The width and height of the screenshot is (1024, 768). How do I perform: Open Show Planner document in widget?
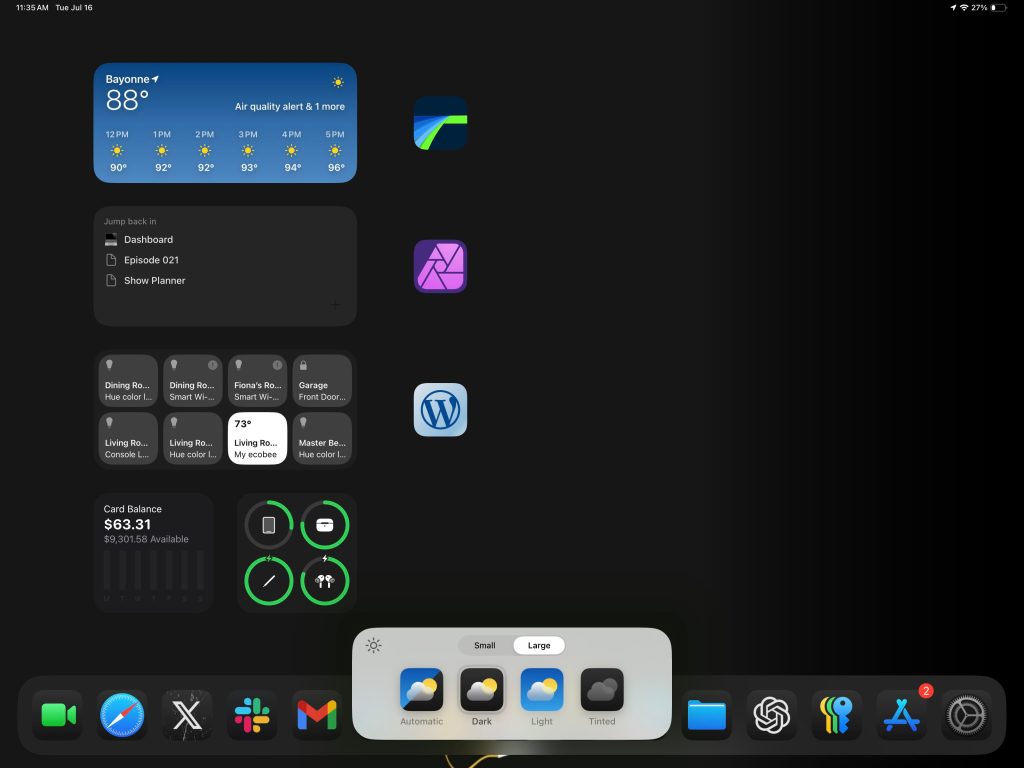[154, 281]
